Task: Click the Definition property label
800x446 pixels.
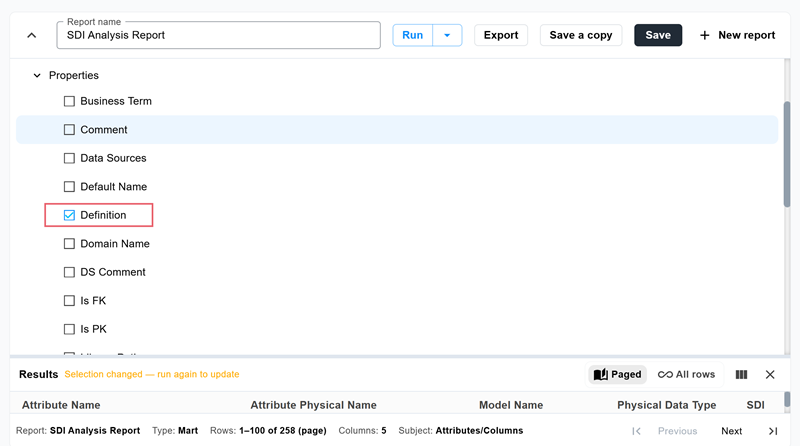Action: click(x=103, y=215)
